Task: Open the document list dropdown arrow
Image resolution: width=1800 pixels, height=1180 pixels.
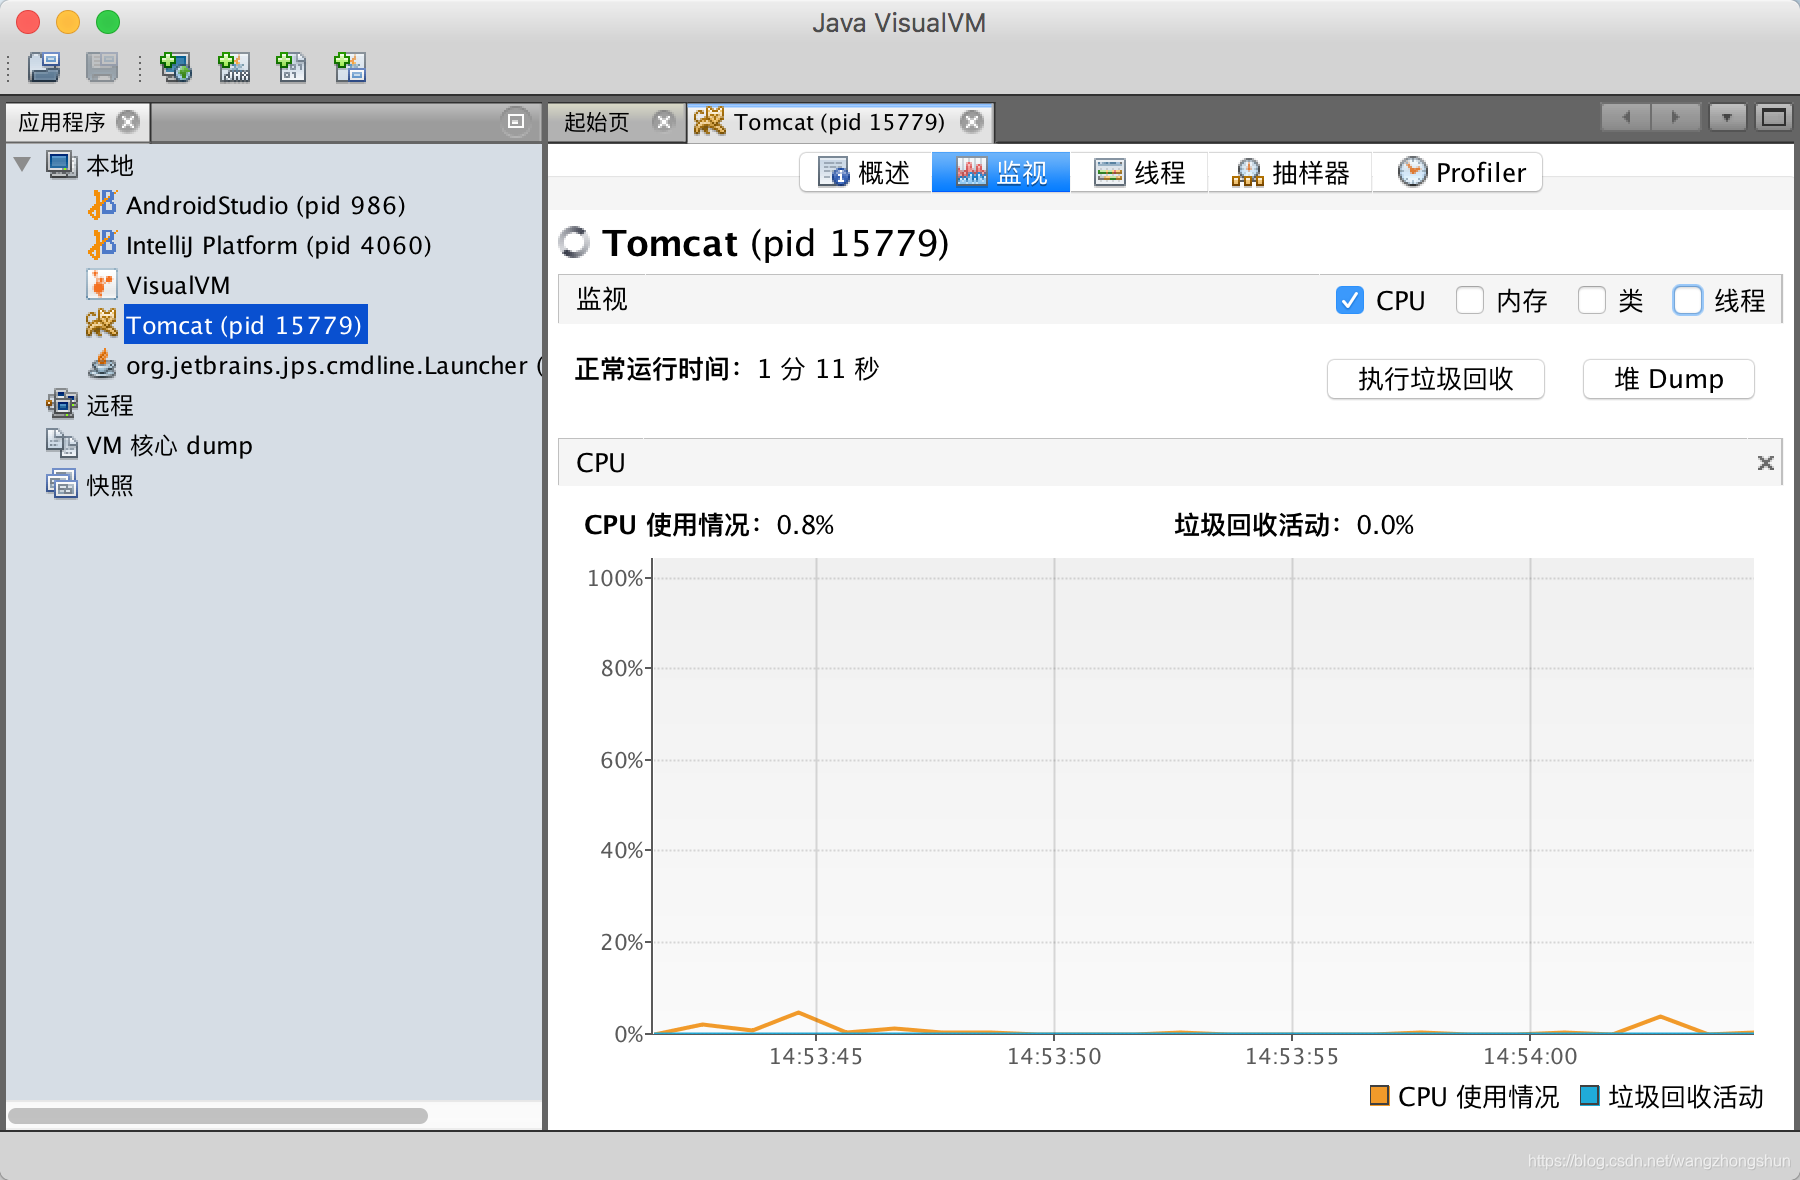Action: 1727,118
